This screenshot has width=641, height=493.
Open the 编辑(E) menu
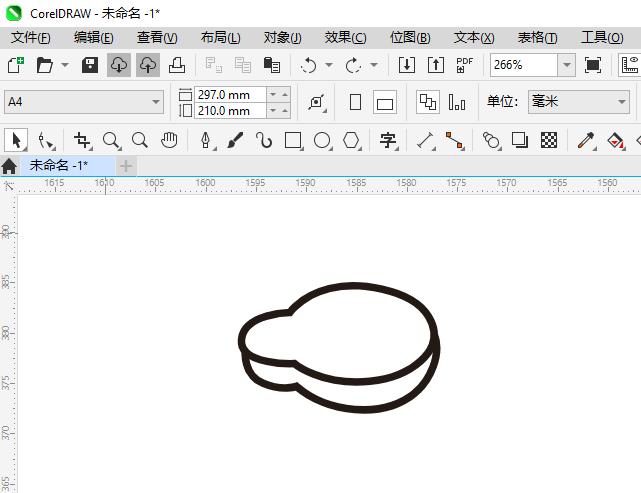[94, 38]
